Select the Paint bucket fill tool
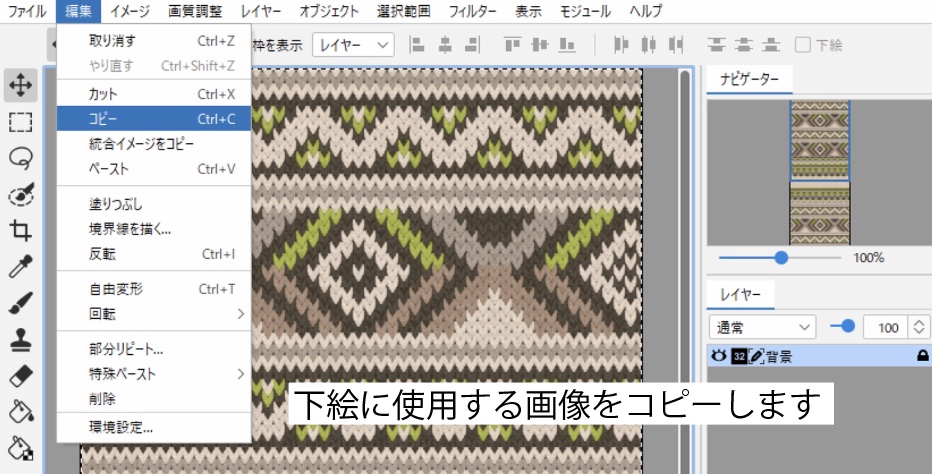The image size is (932, 474). 21,412
